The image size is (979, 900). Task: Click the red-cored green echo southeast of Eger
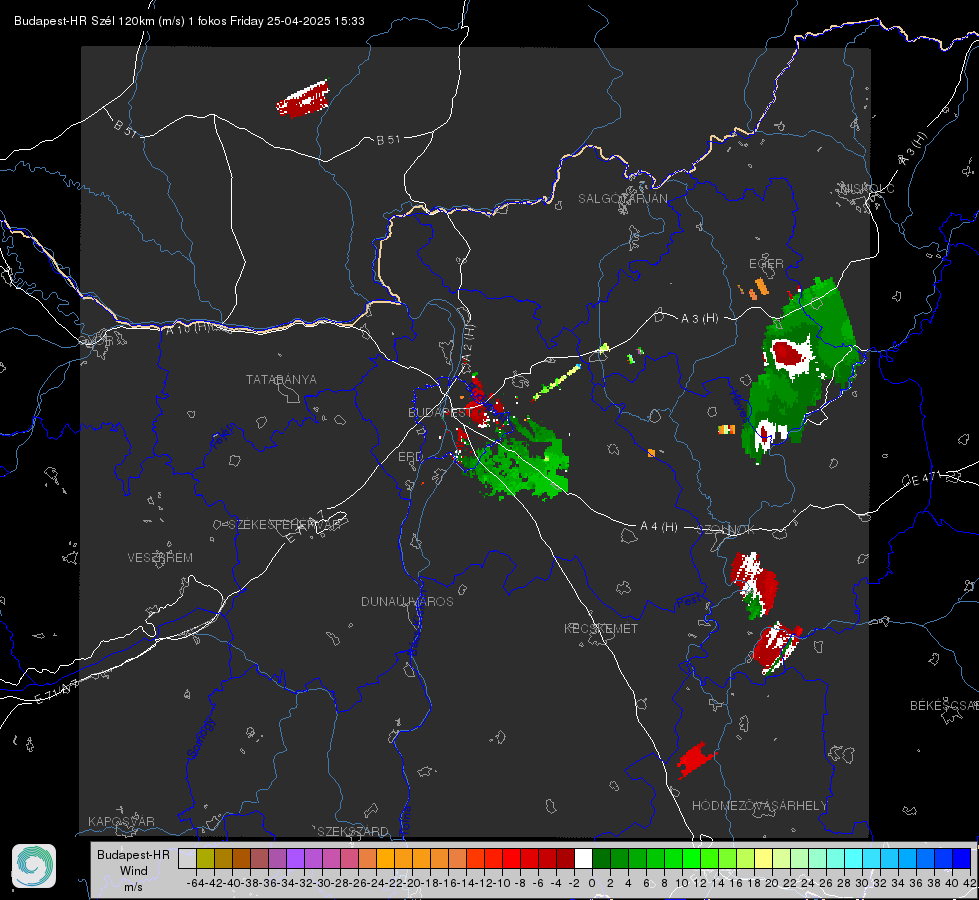pyautogui.click(x=802, y=368)
